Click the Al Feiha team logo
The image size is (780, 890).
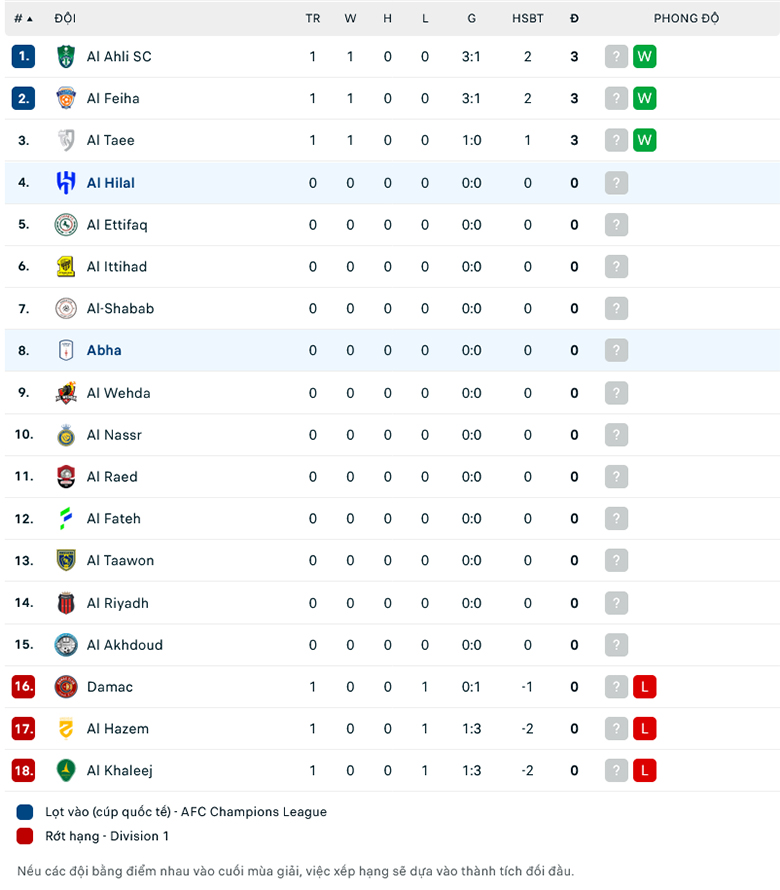point(65,99)
